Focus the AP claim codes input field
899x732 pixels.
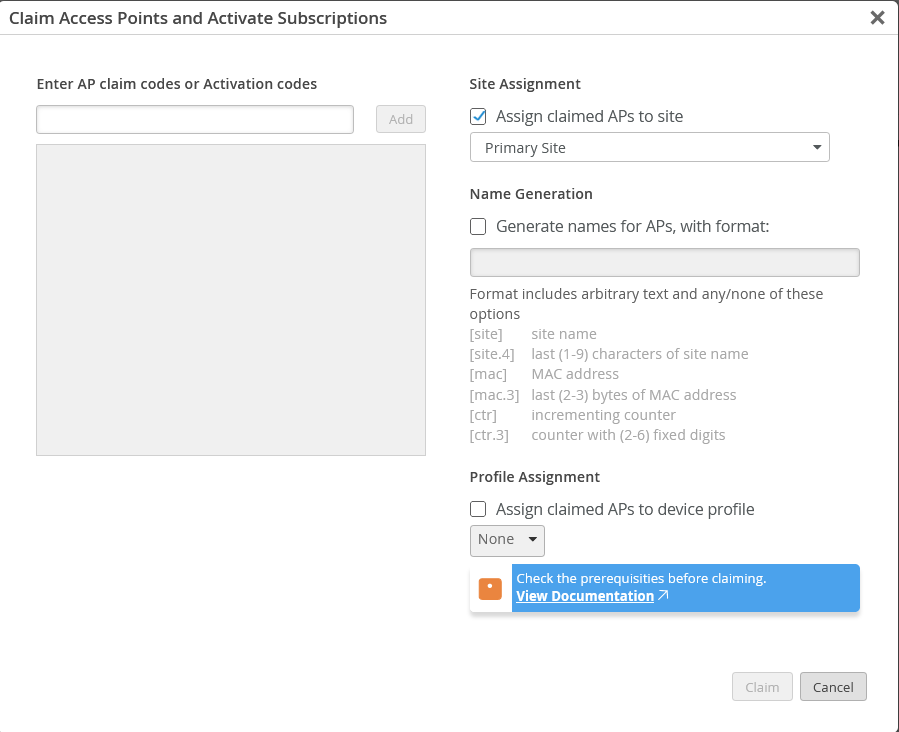[x=195, y=119]
